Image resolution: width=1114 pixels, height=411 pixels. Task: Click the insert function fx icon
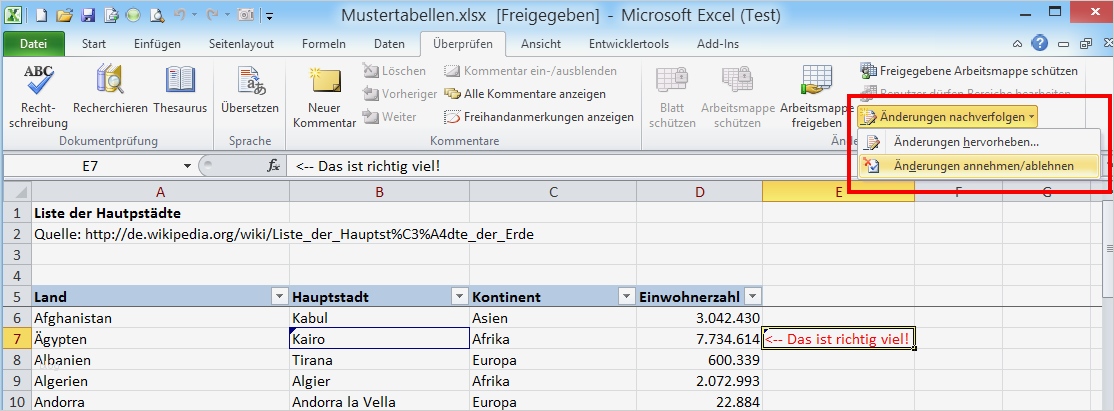pyautogui.click(x=273, y=166)
